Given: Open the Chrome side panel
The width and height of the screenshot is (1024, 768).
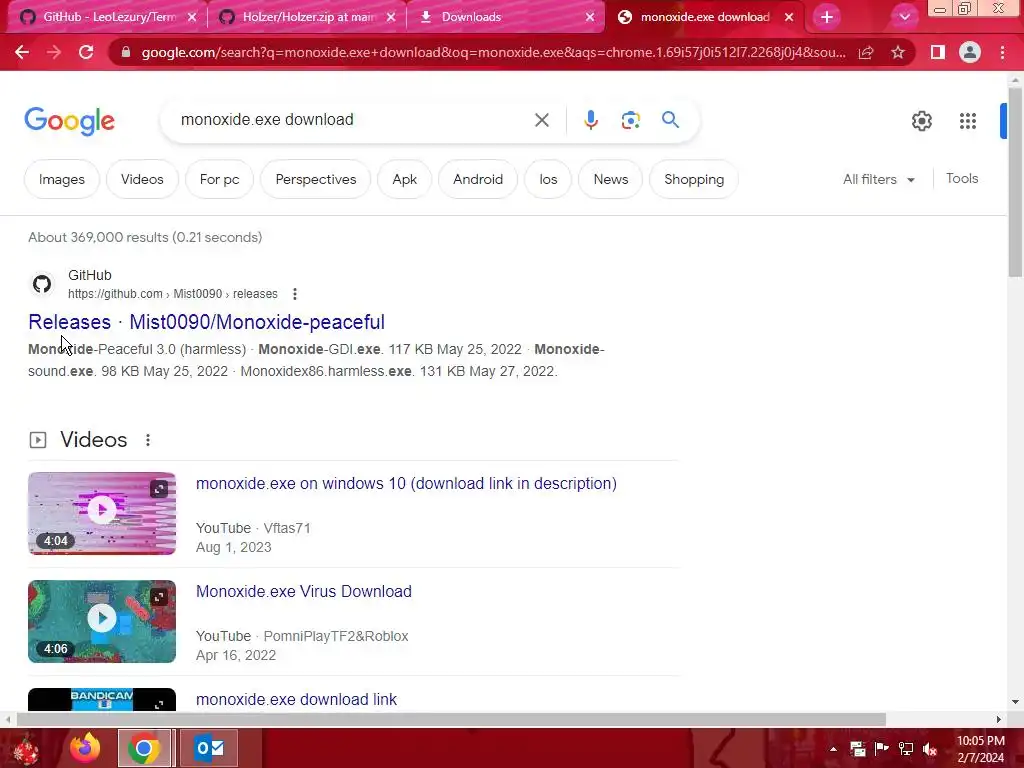Looking at the screenshot, I should click(937, 52).
